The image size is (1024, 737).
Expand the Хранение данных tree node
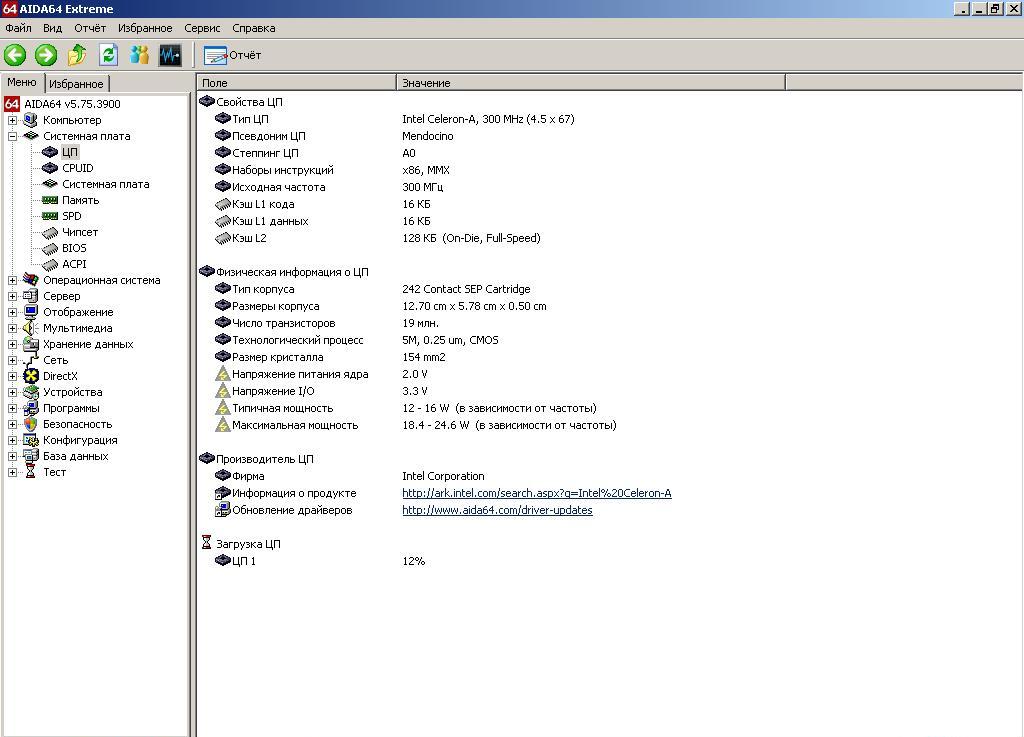coord(12,344)
